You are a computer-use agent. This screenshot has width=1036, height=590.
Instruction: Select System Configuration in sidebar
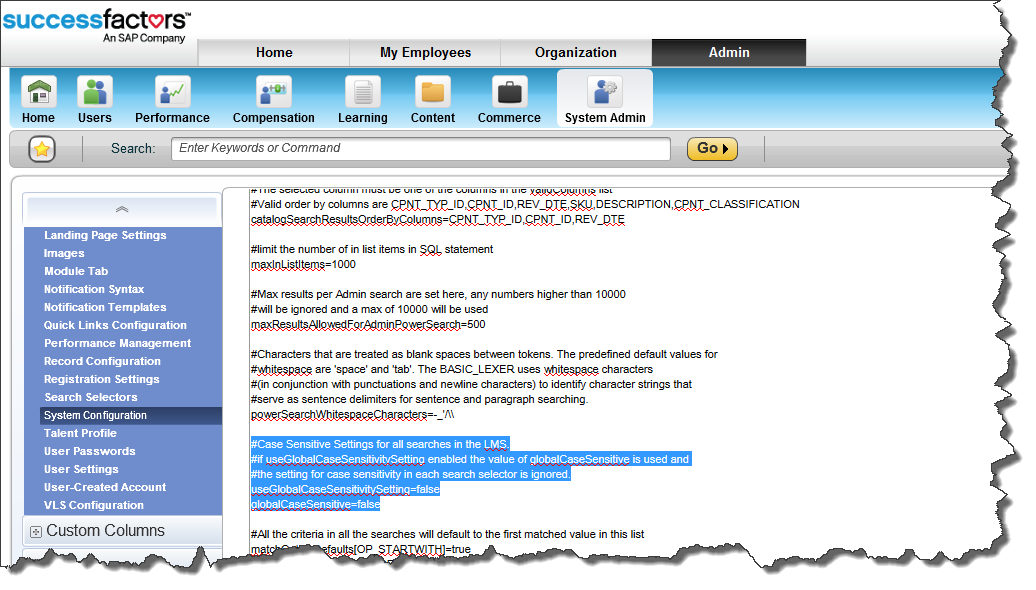131,416
